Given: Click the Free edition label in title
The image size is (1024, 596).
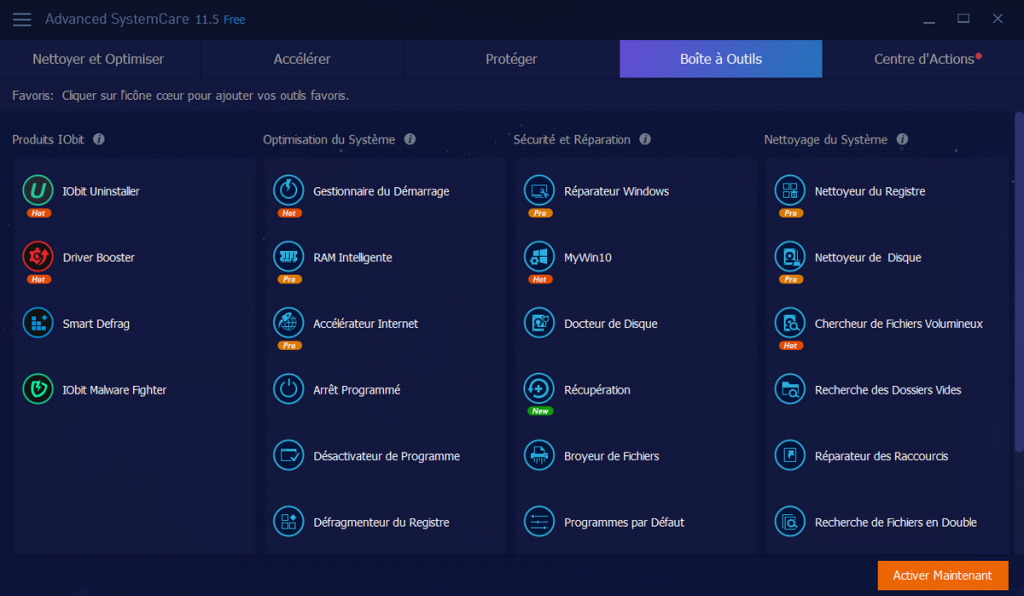Looking at the screenshot, I should (234, 20).
